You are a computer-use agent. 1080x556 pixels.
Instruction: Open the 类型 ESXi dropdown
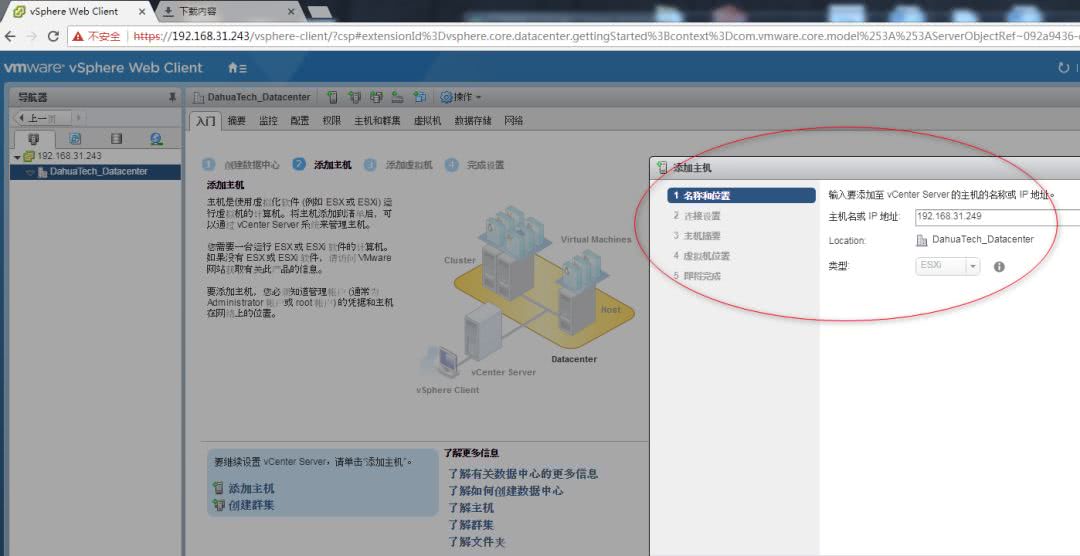947,265
